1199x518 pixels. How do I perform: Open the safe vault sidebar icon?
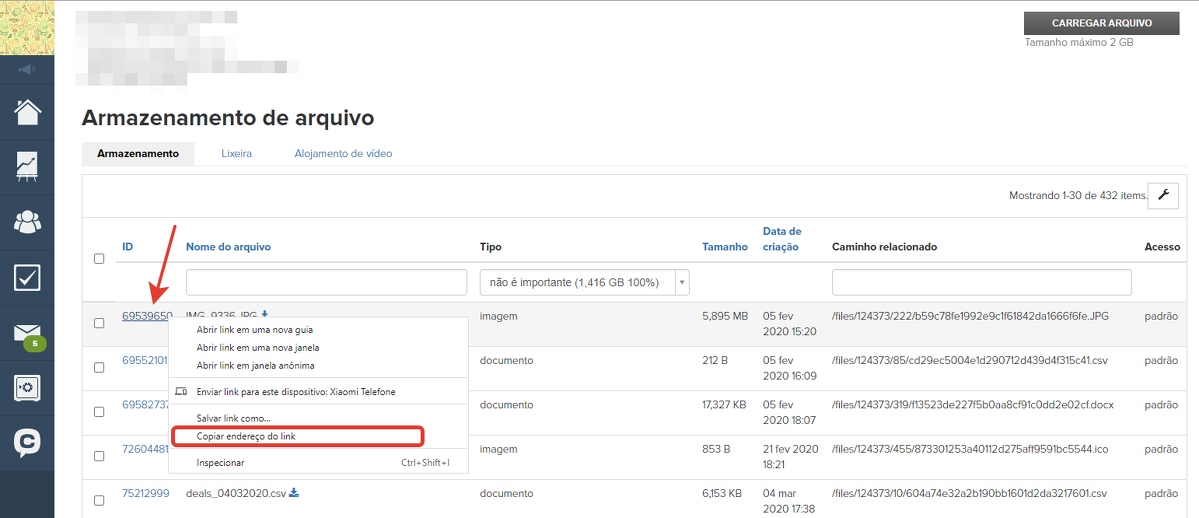click(x=27, y=387)
